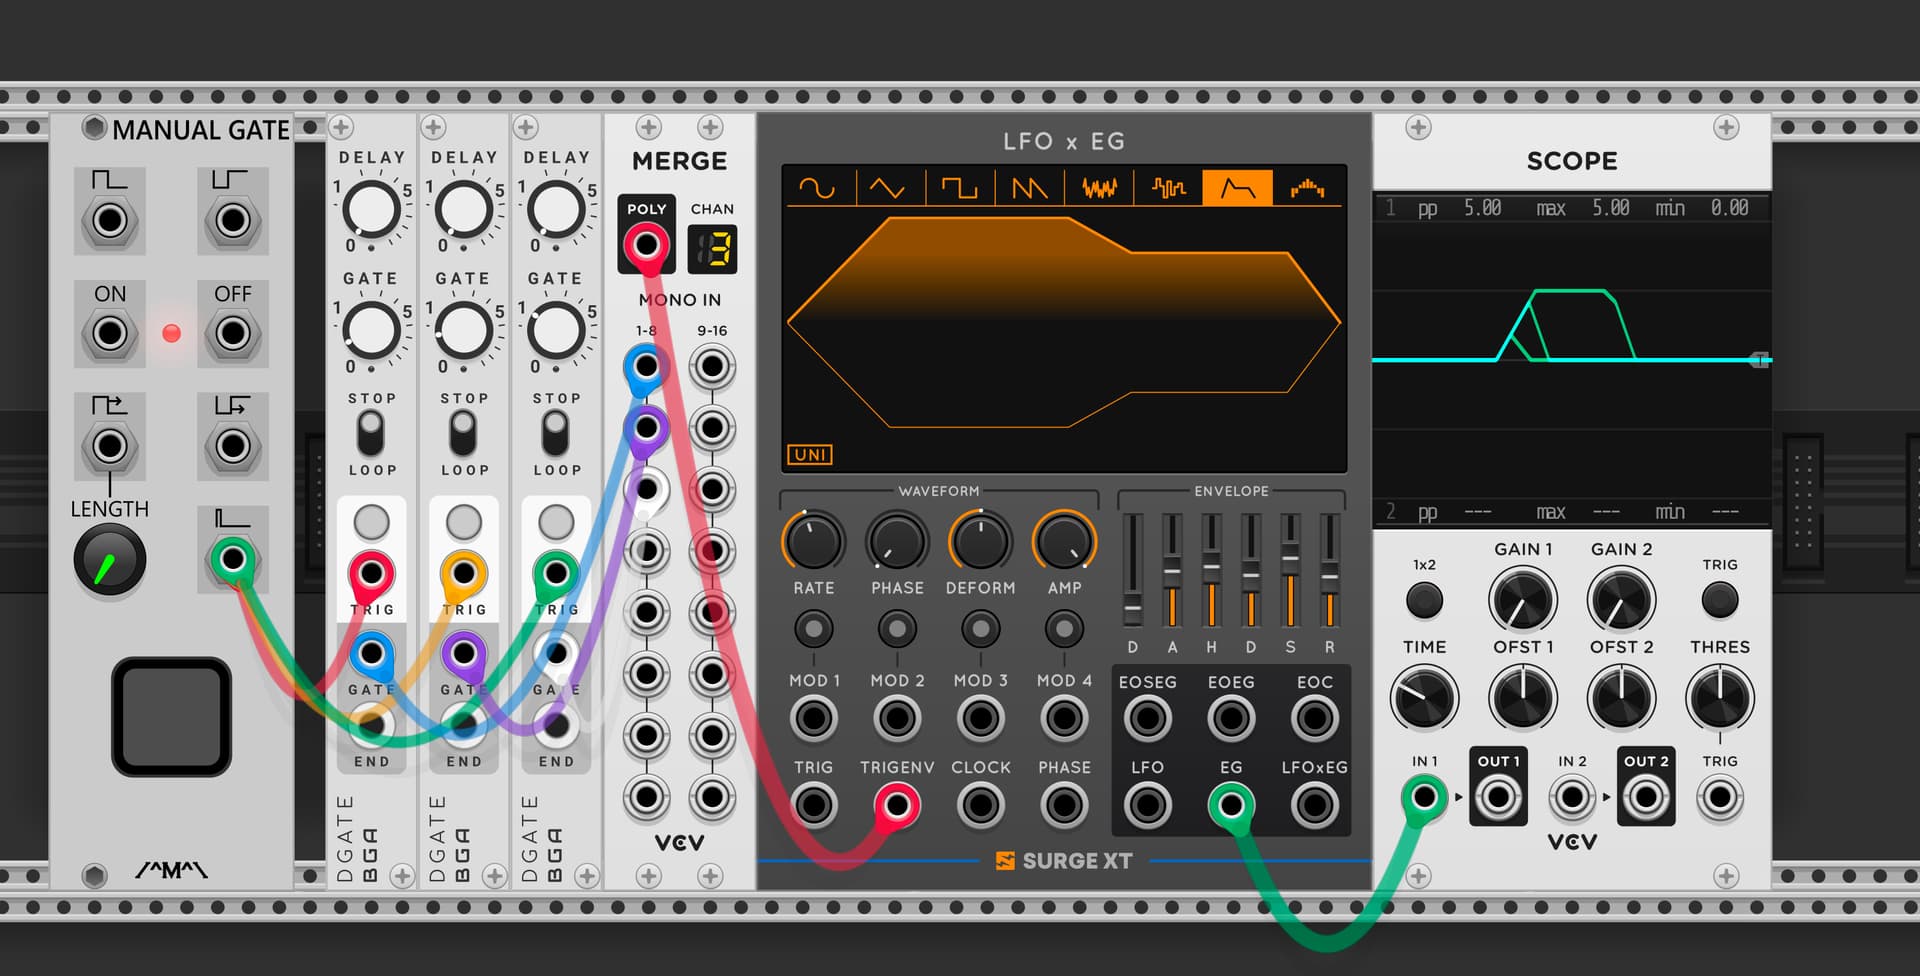Click the TRIGENV input jack with red cable
Viewport: 1920px width, 976px height.
coord(897,805)
